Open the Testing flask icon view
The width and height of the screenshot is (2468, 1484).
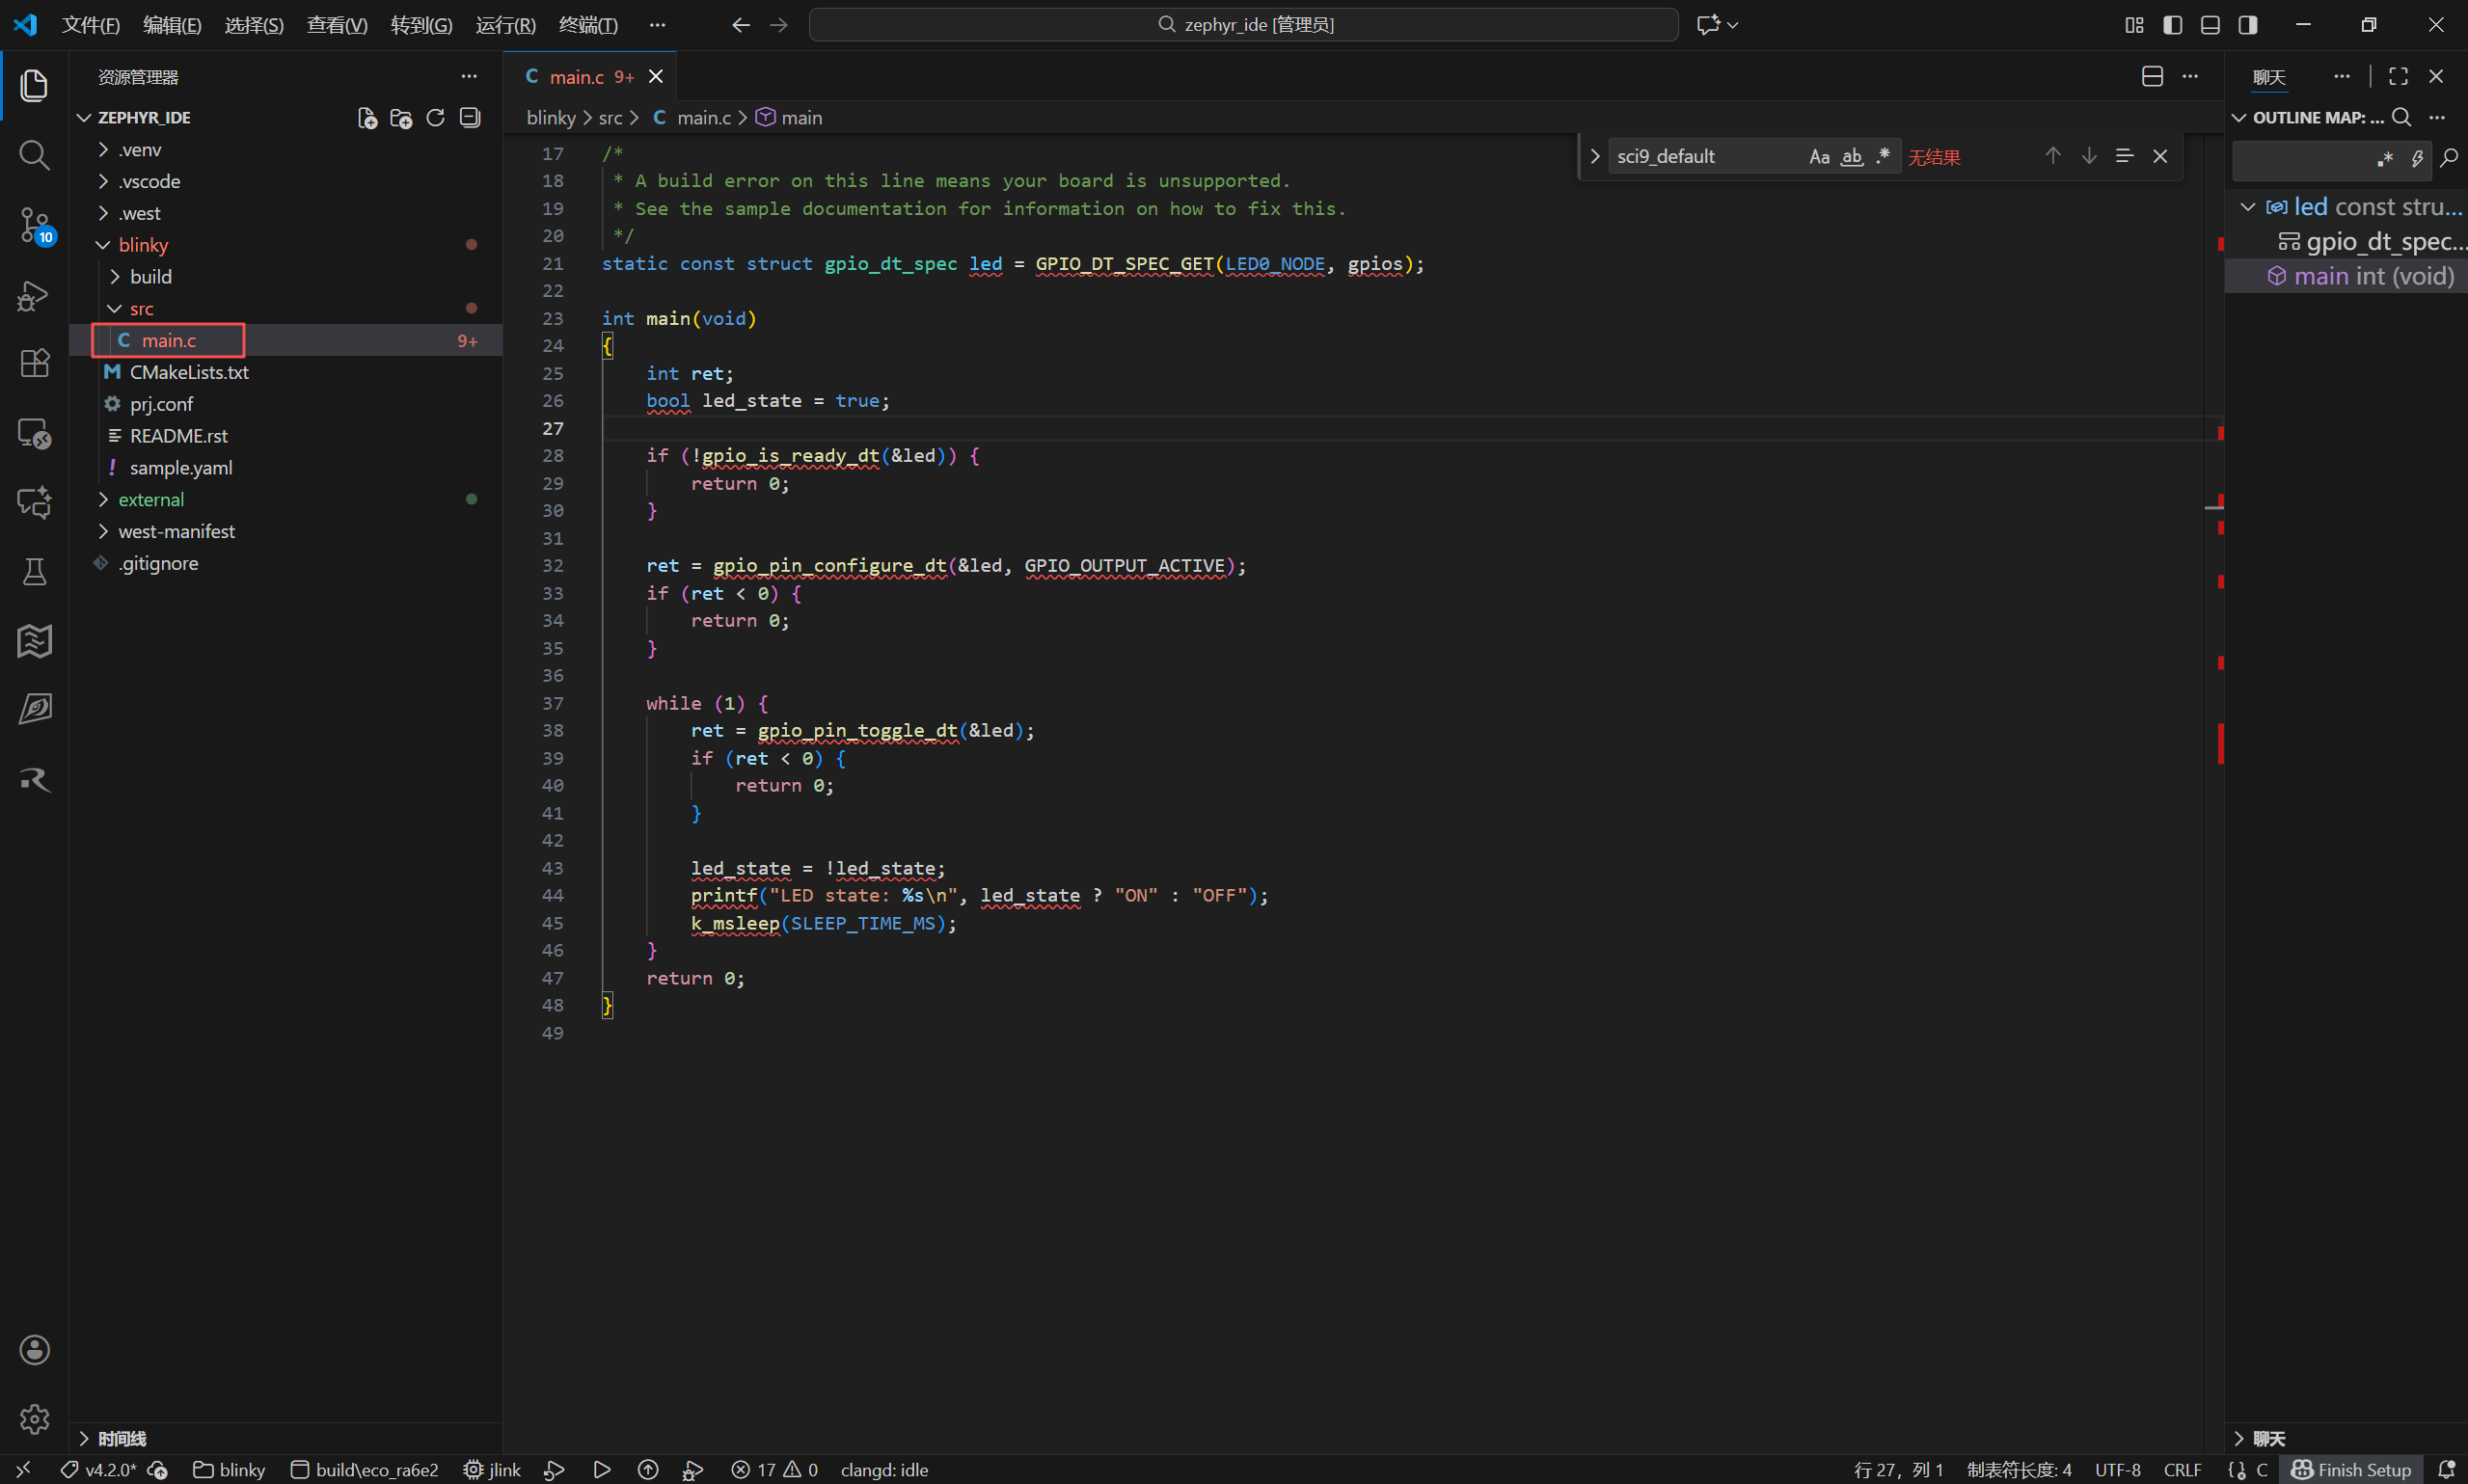click(x=34, y=572)
